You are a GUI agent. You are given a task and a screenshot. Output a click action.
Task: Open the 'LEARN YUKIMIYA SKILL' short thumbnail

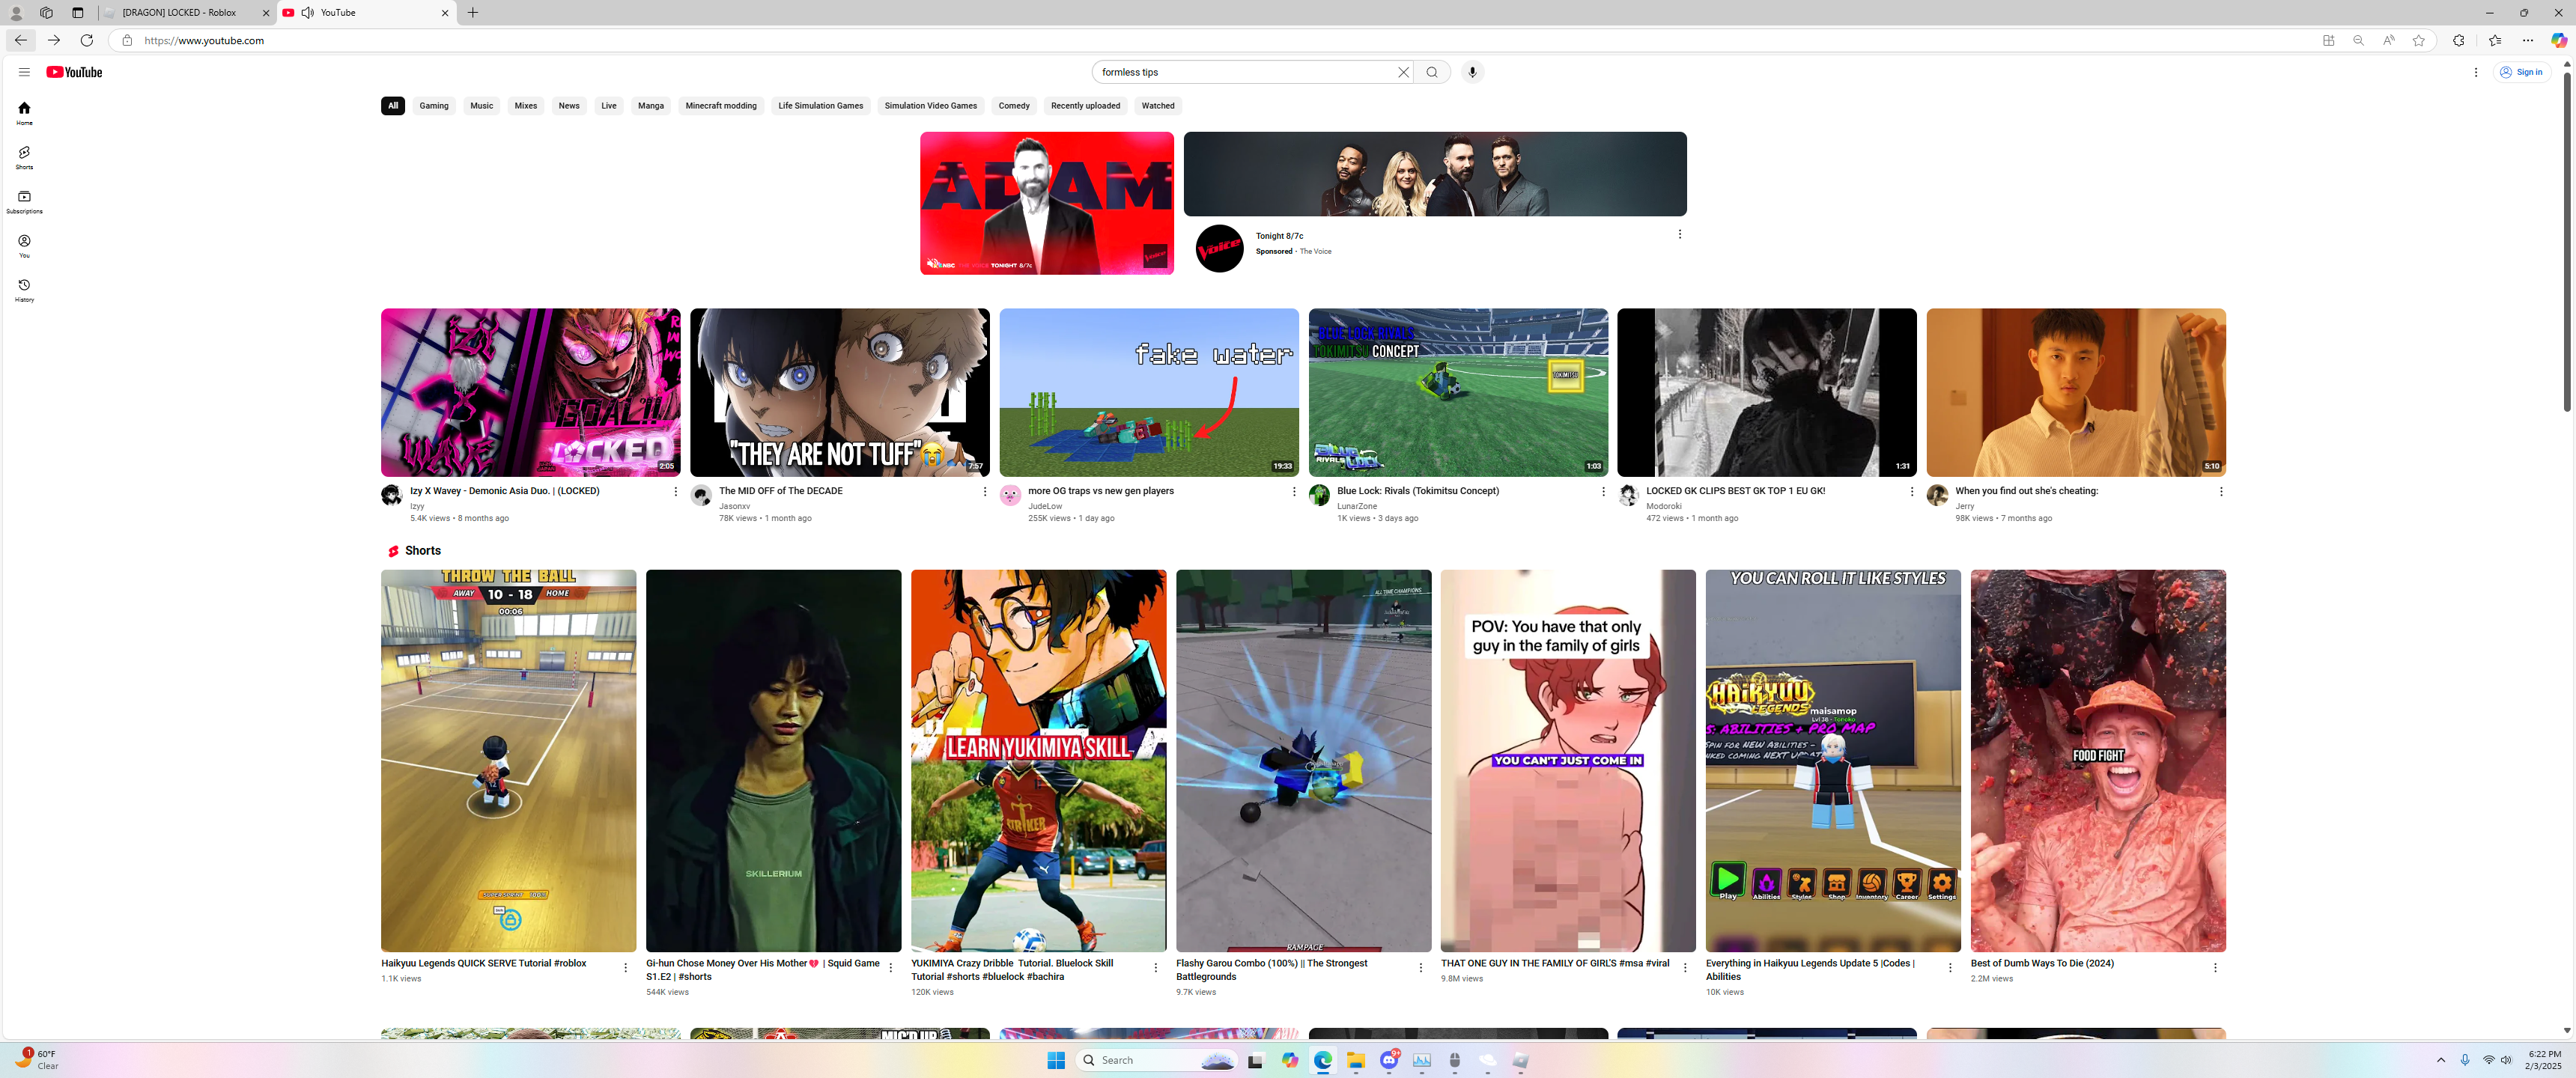click(1038, 761)
